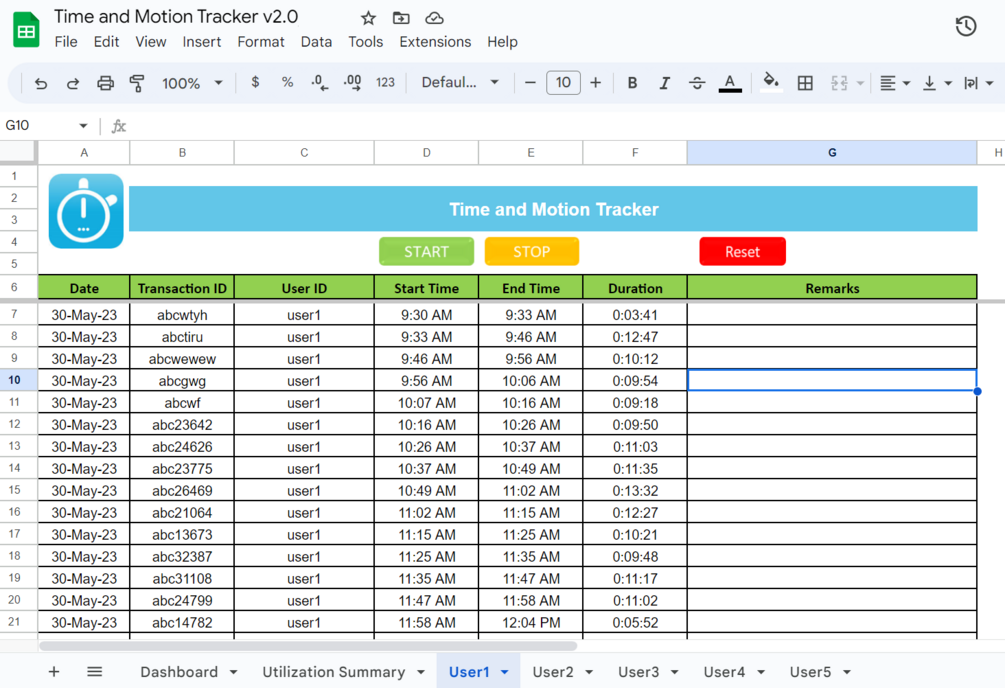Click the green START button

(426, 251)
